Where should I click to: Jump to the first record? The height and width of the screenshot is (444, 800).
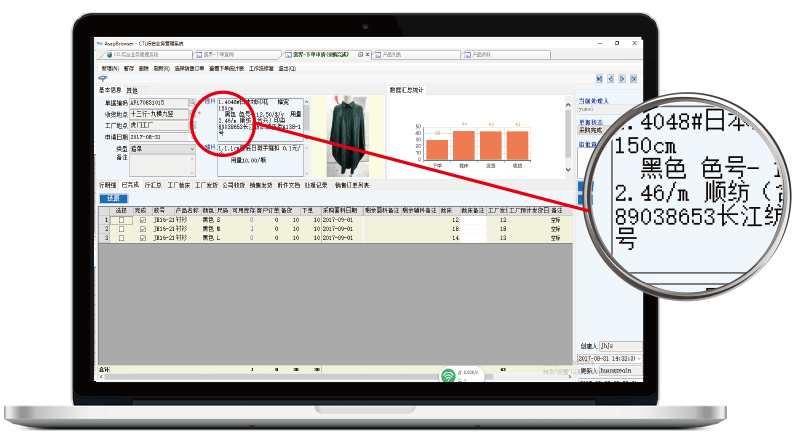[599, 79]
